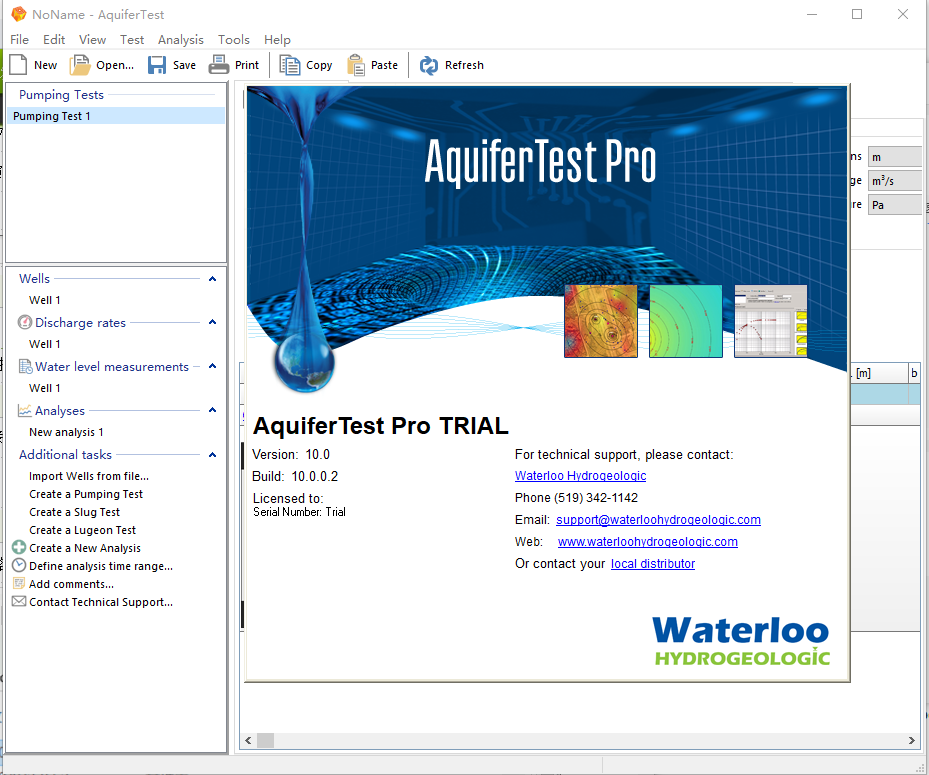The width and height of the screenshot is (929, 775).
Task: Click Import Wells from file...
Action: (x=89, y=476)
